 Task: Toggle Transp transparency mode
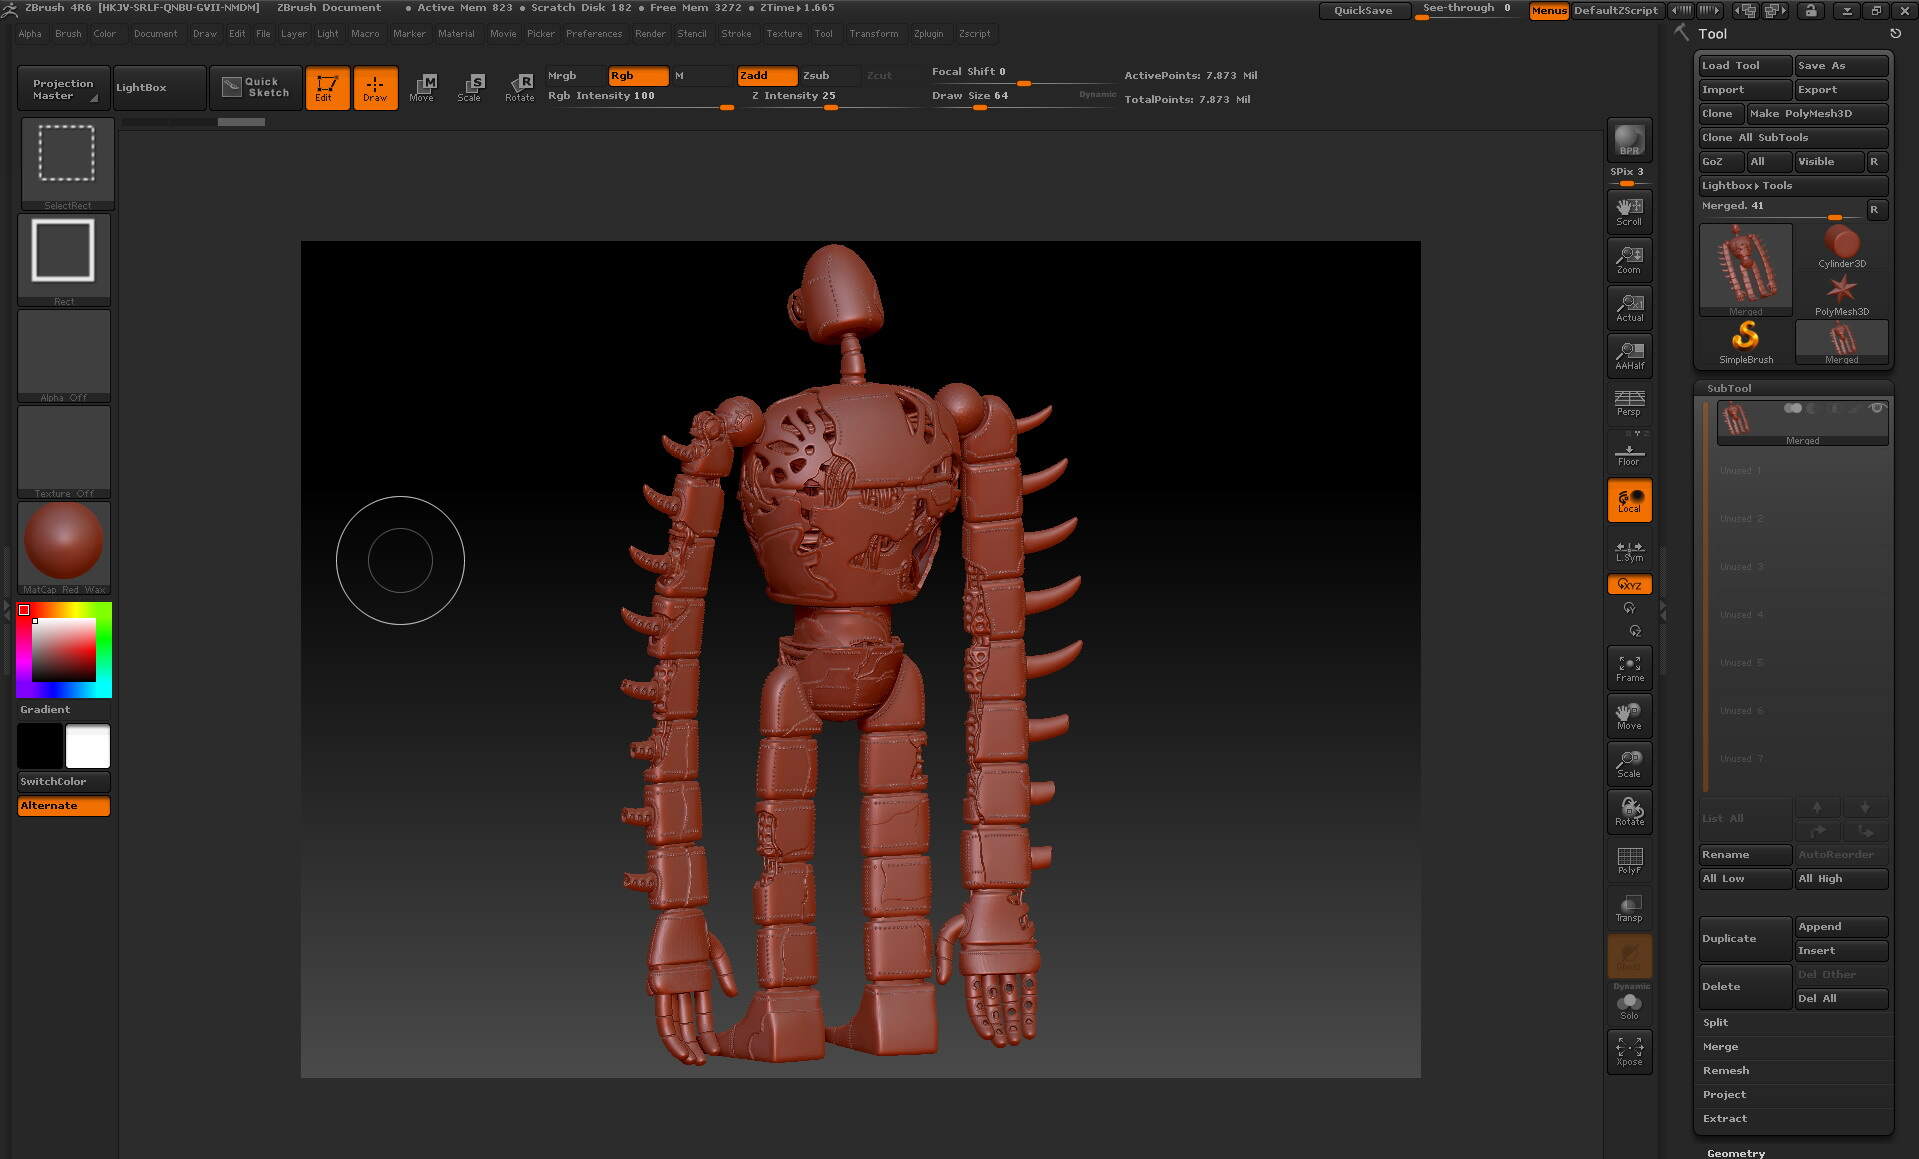pos(1629,907)
